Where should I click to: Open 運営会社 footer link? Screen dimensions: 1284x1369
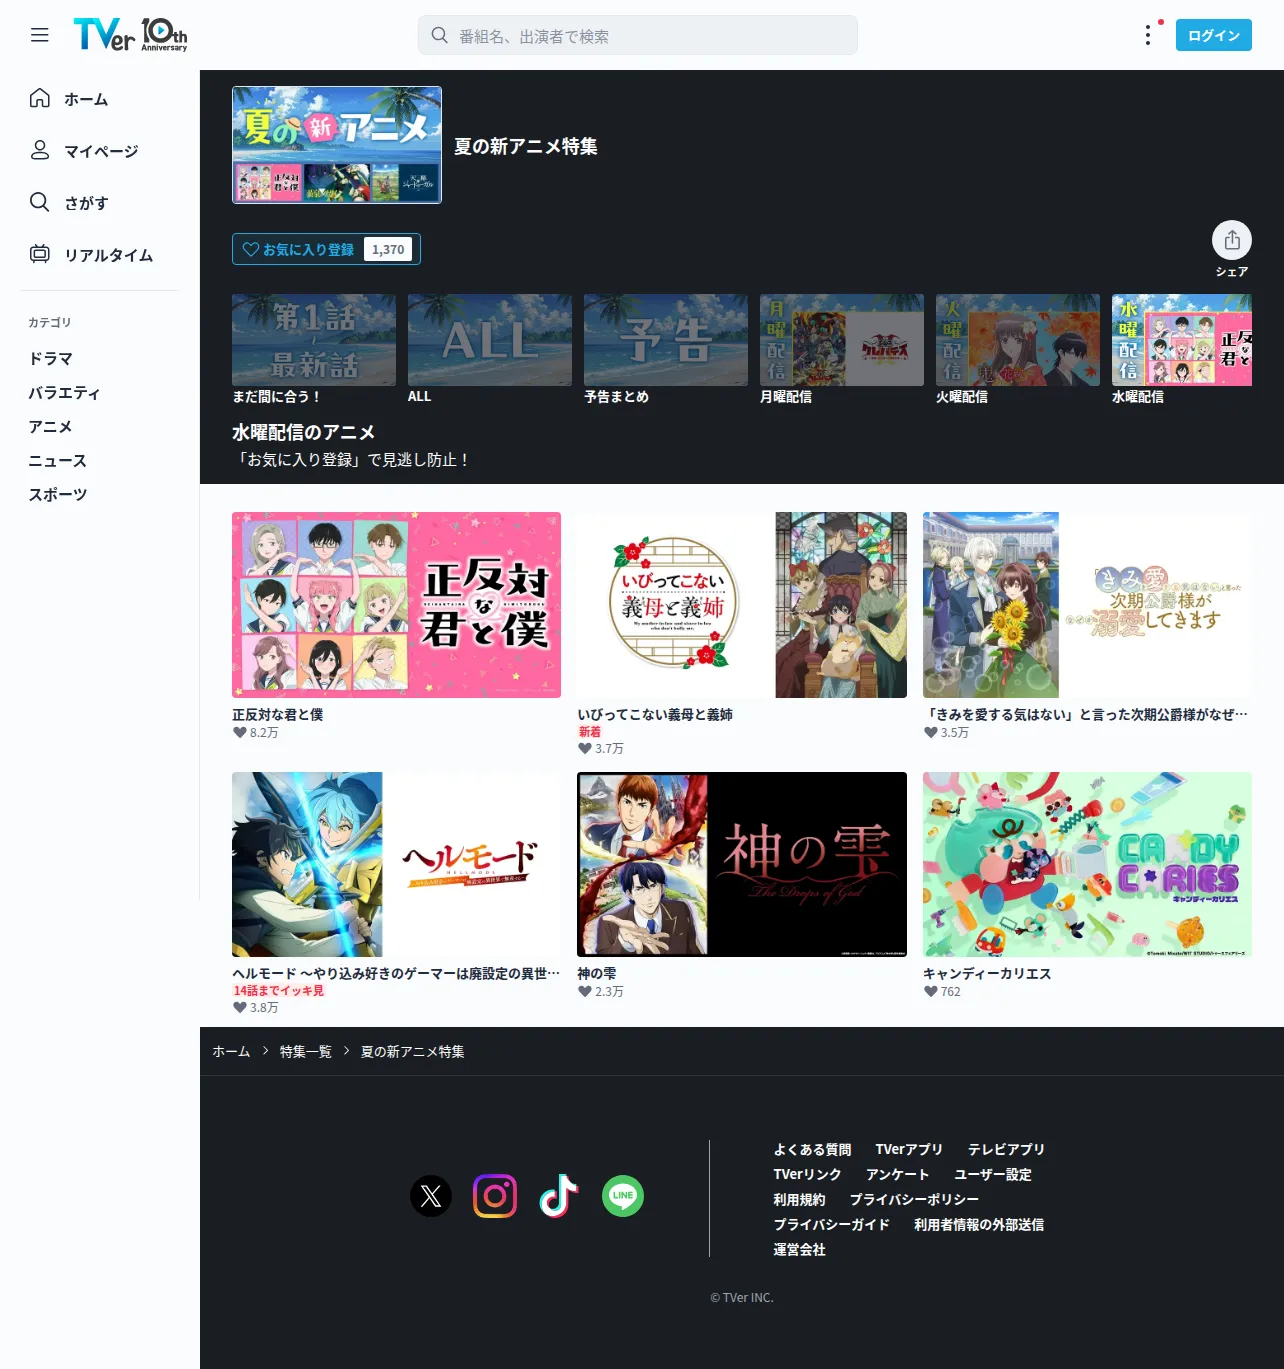(800, 1250)
